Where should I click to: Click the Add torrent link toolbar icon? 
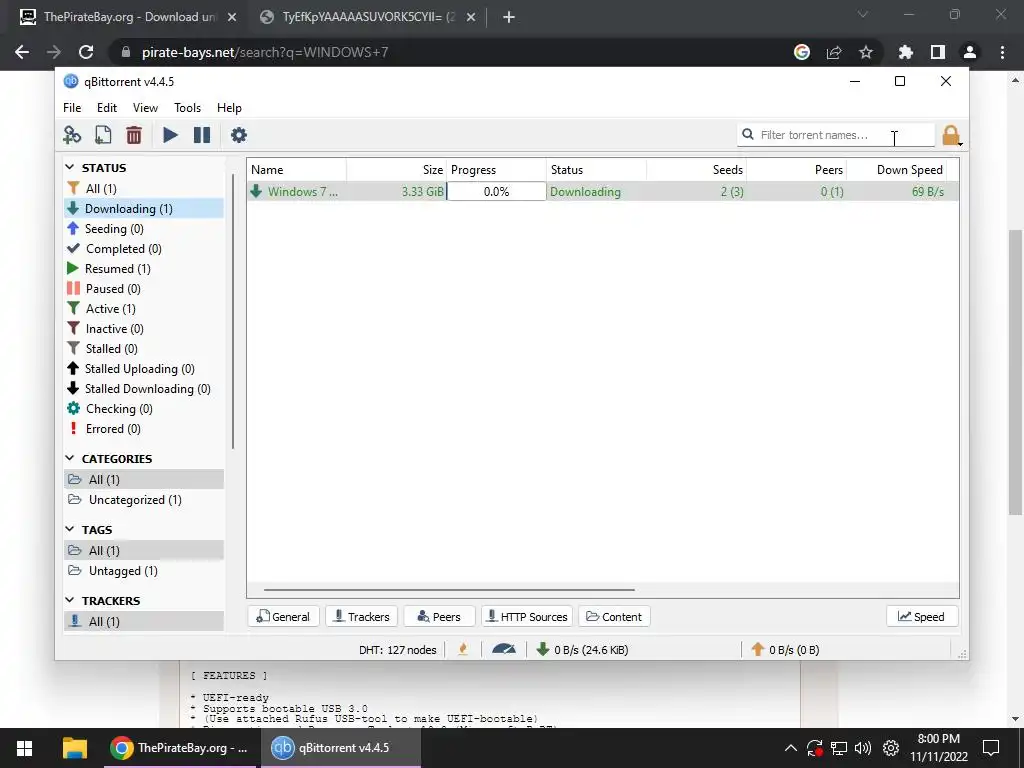point(72,135)
